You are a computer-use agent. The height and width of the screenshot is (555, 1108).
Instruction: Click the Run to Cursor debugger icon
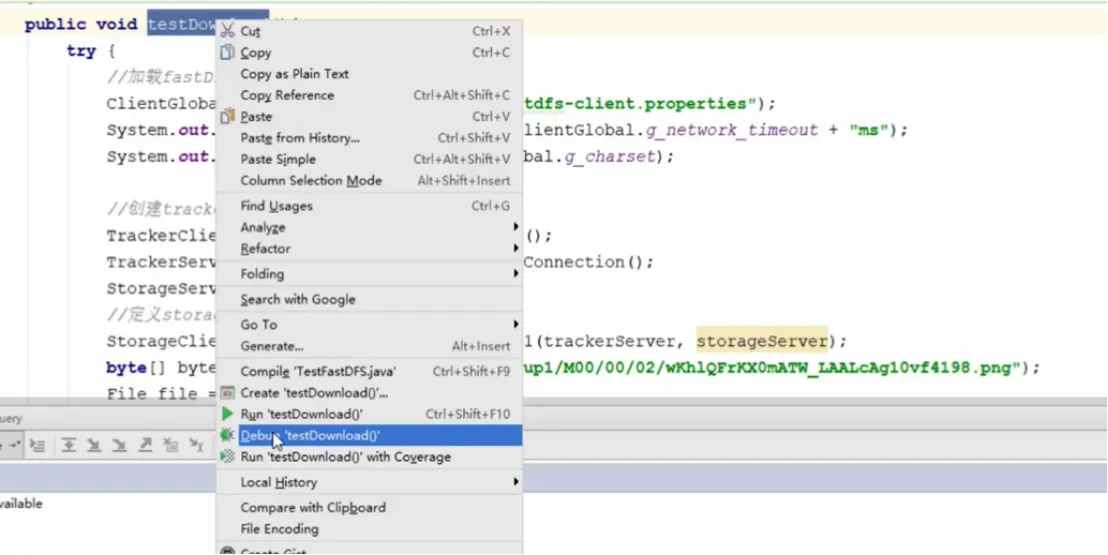(x=196, y=445)
